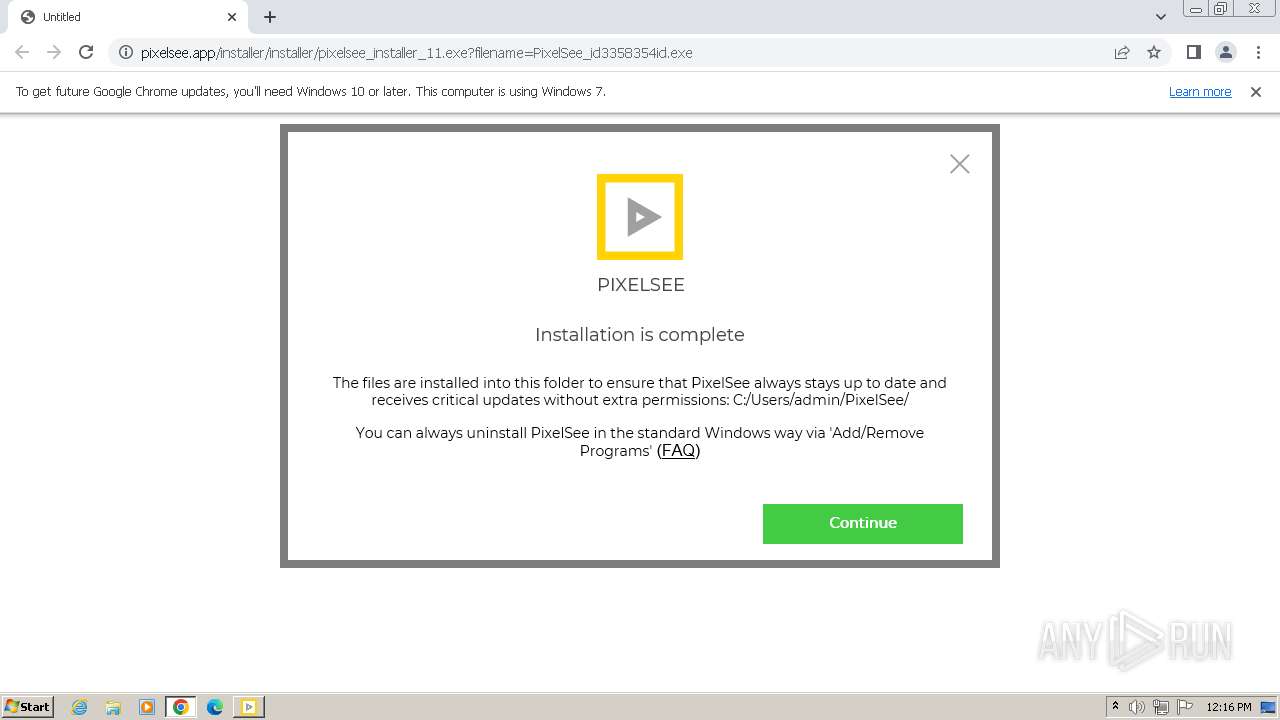
Task: Open Action Center flag icon
Action: click(x=1185, y=707)
